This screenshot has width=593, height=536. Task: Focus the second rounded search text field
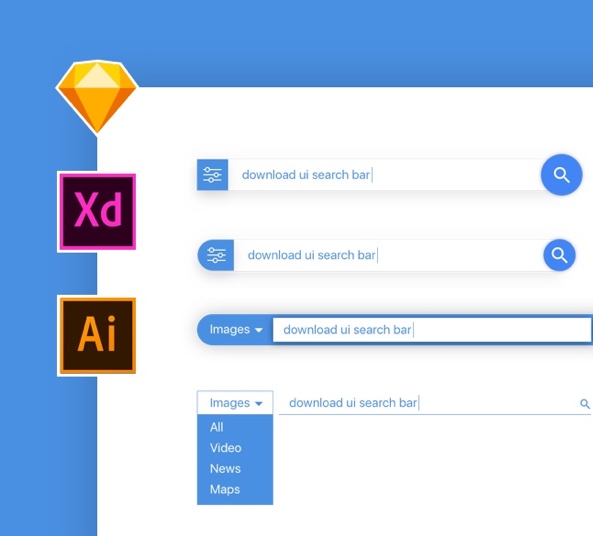coord(389,255)
